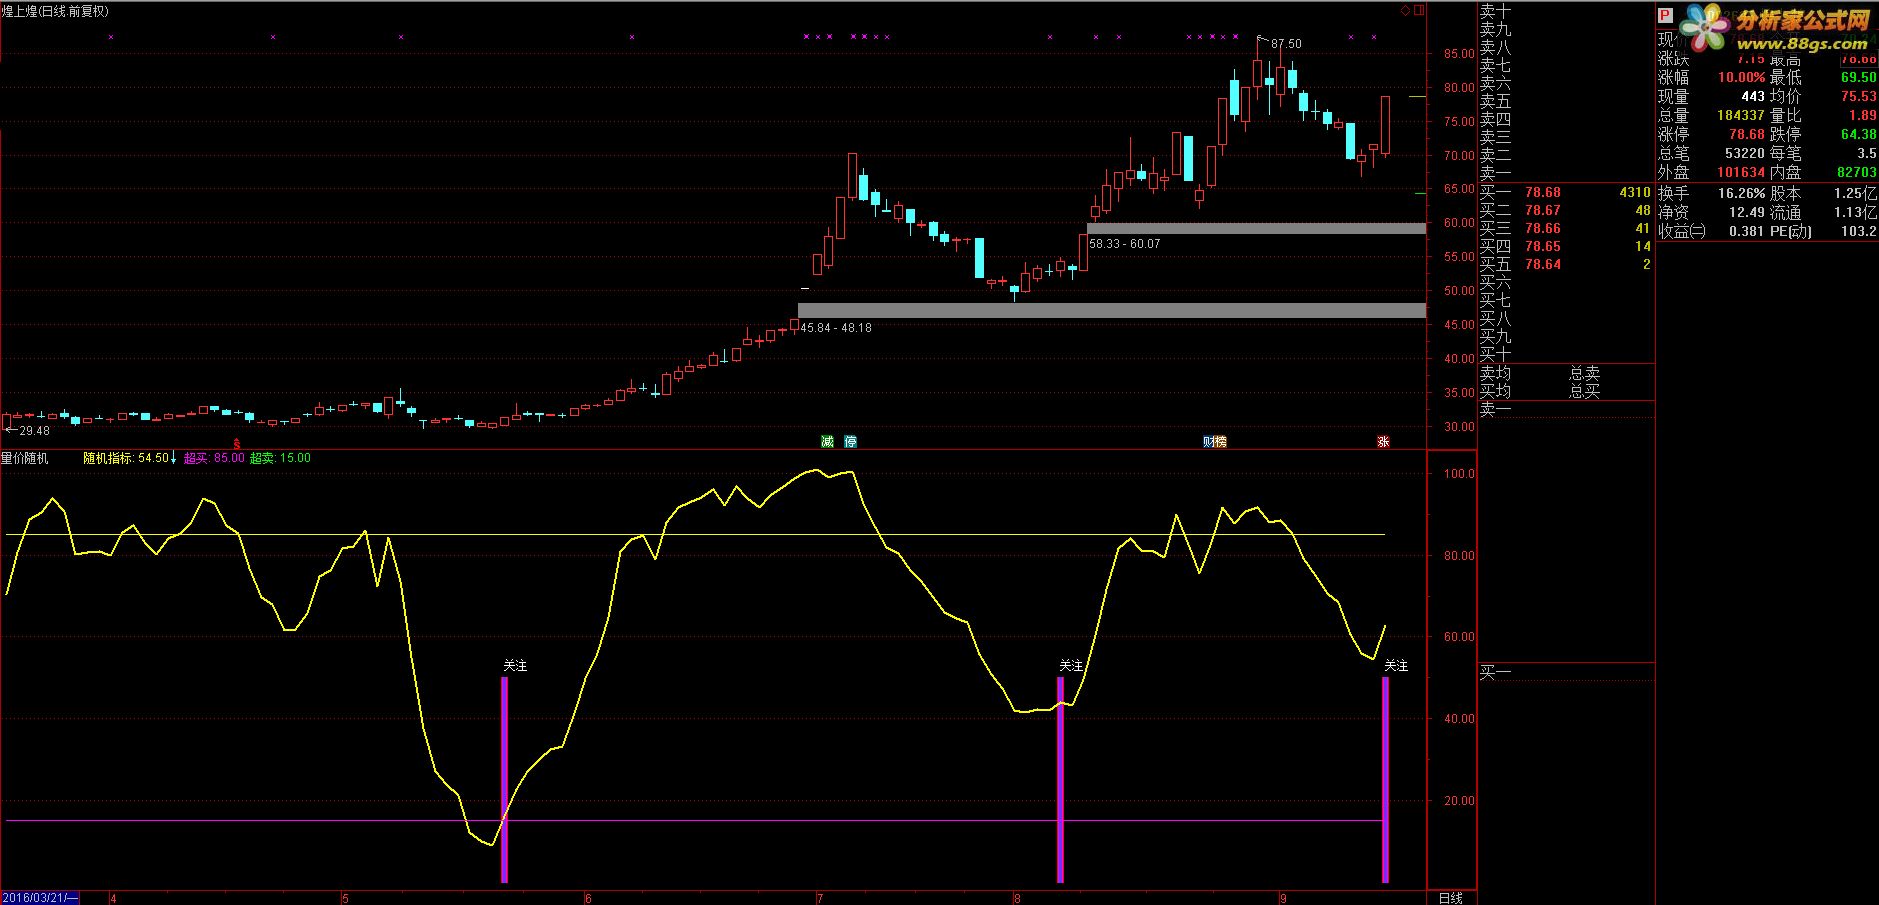Click the 买二 price 78.67
Screen dimensions: 1879x905
coord(1543,210)
